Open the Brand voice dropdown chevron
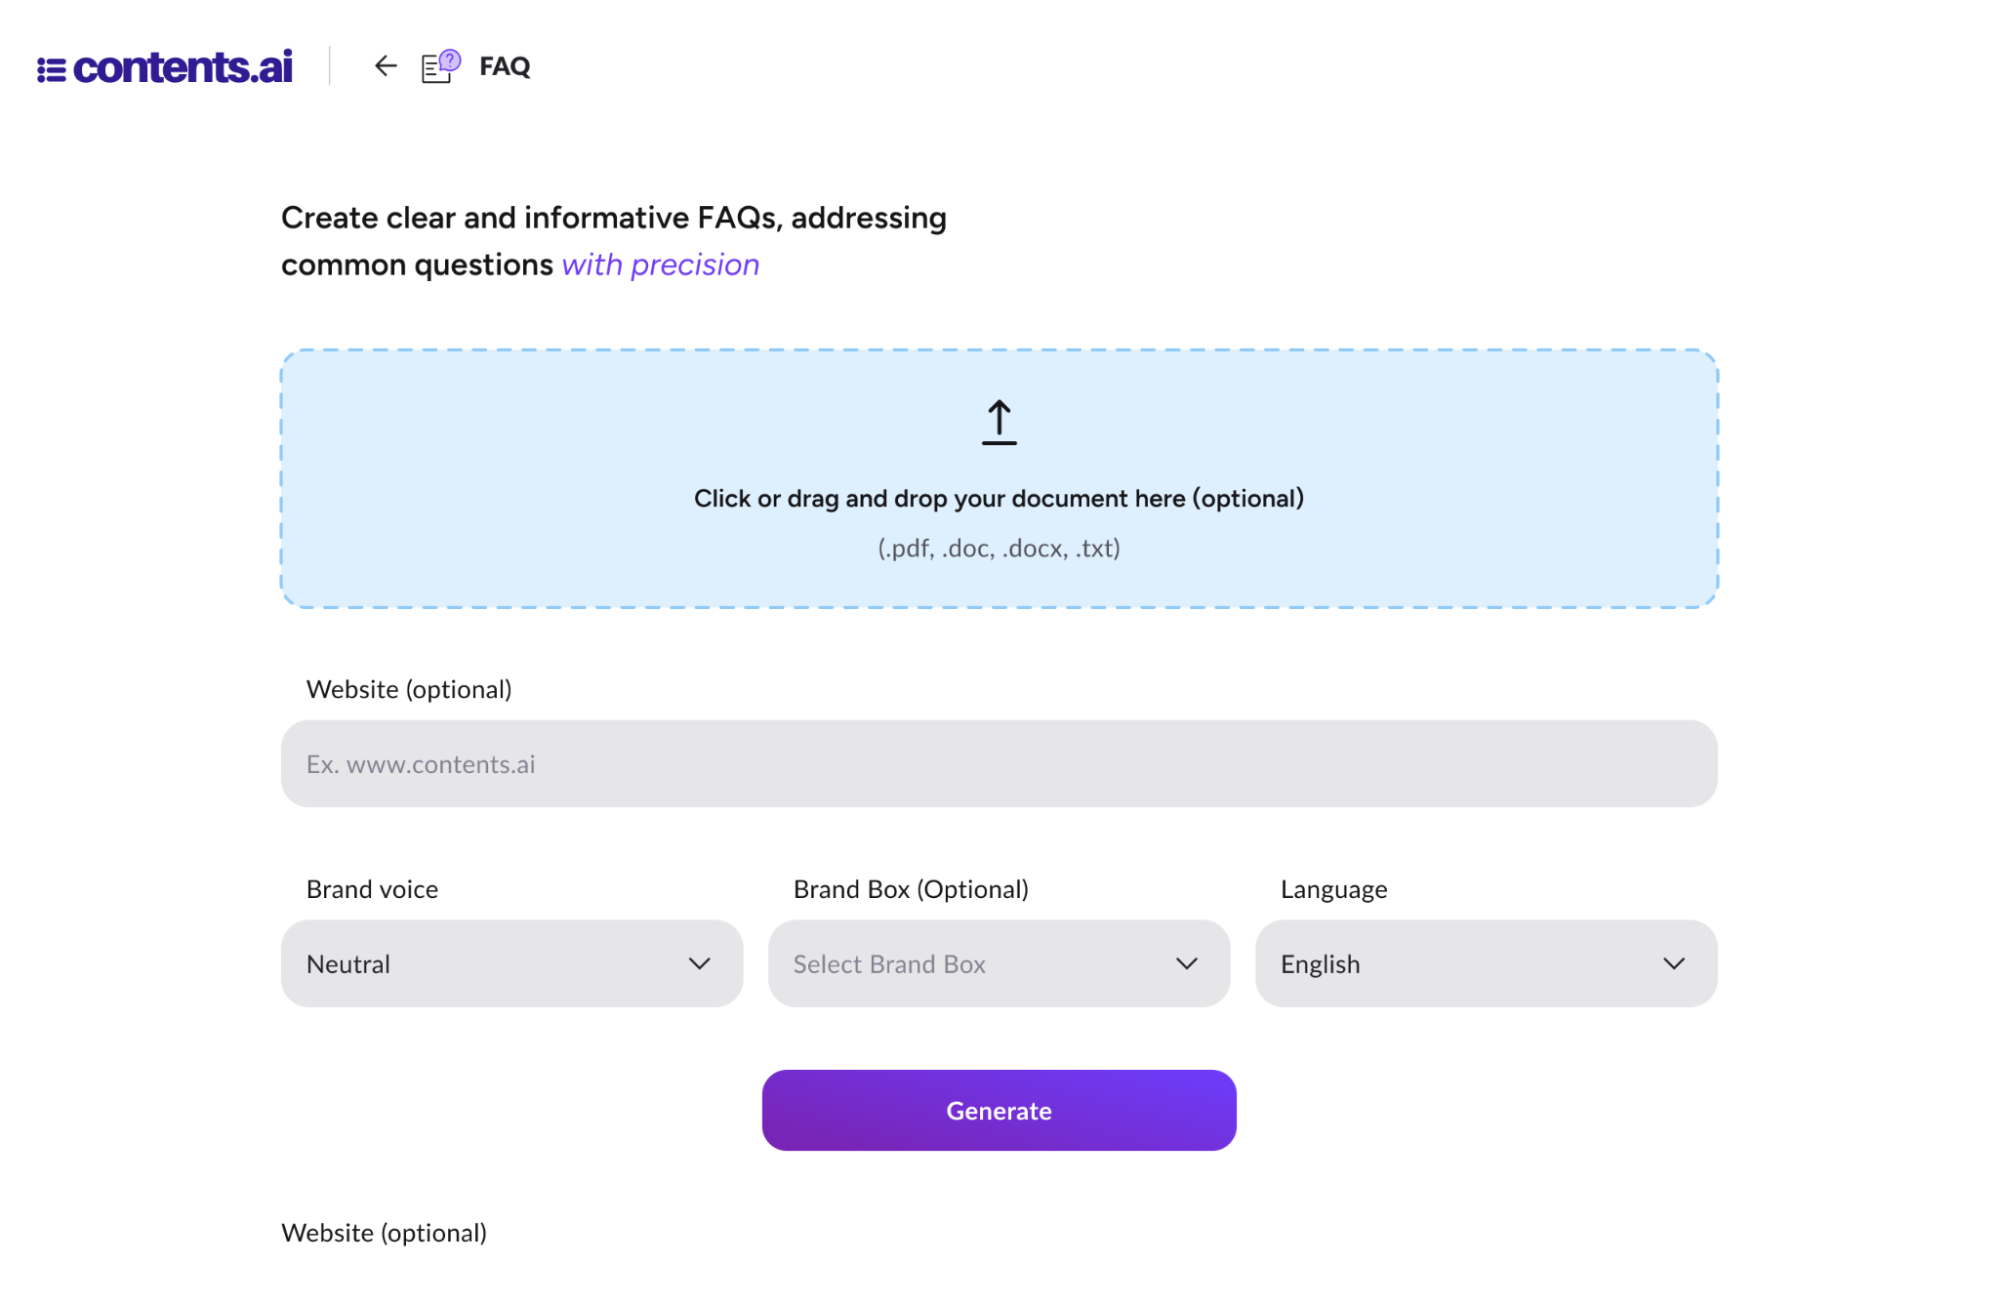Image resolution: width=1999 pixels, height=1300 pixels. click(700, 963)
